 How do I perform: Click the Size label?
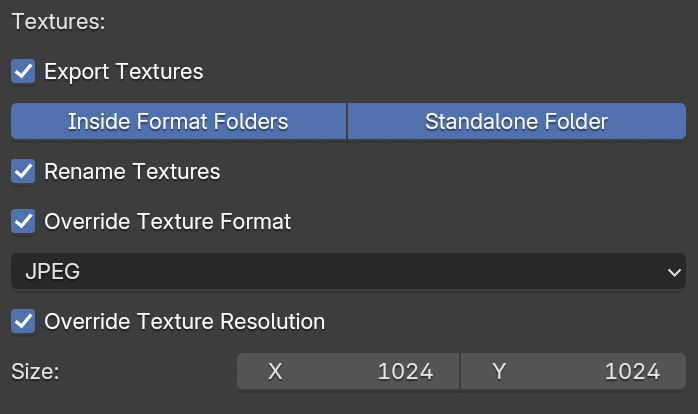point(35,372)
